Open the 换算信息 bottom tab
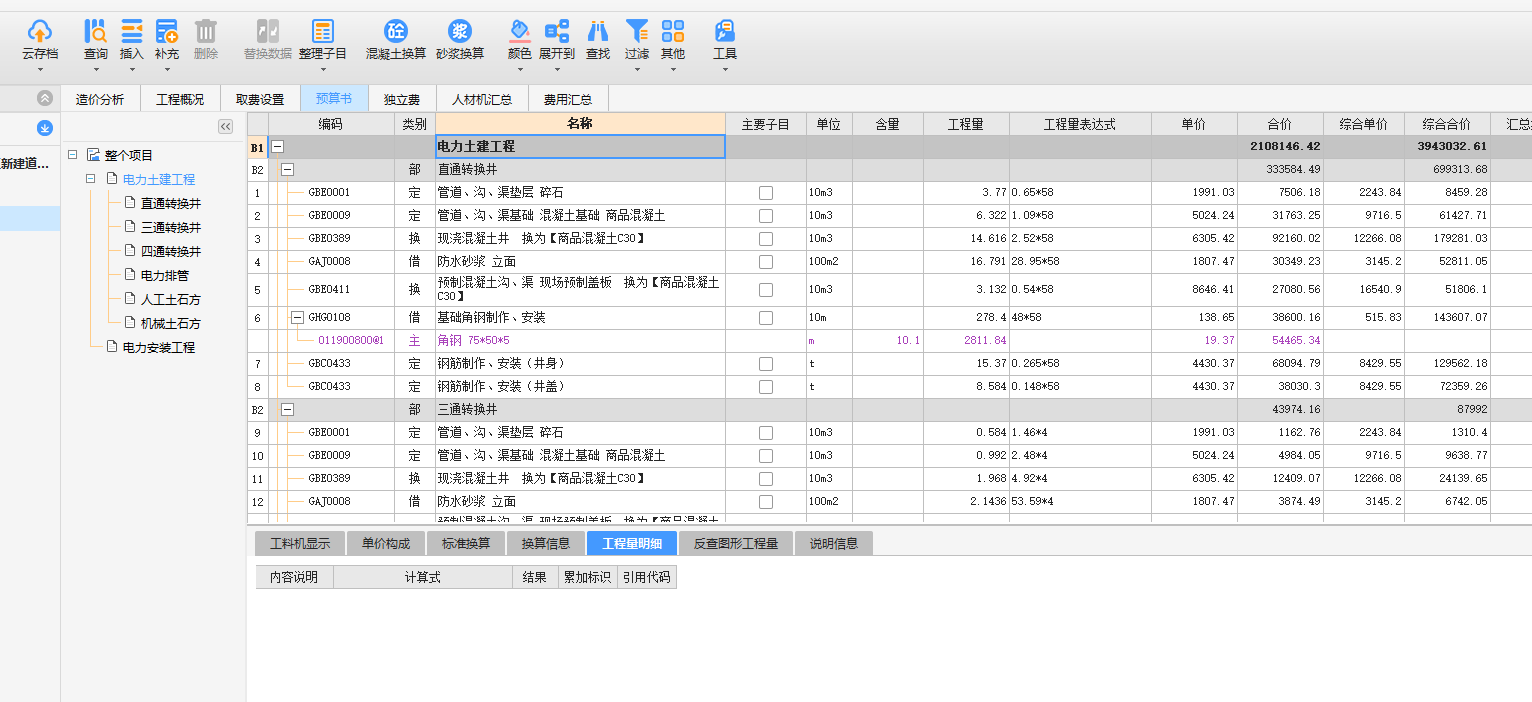 pos(546,544)
